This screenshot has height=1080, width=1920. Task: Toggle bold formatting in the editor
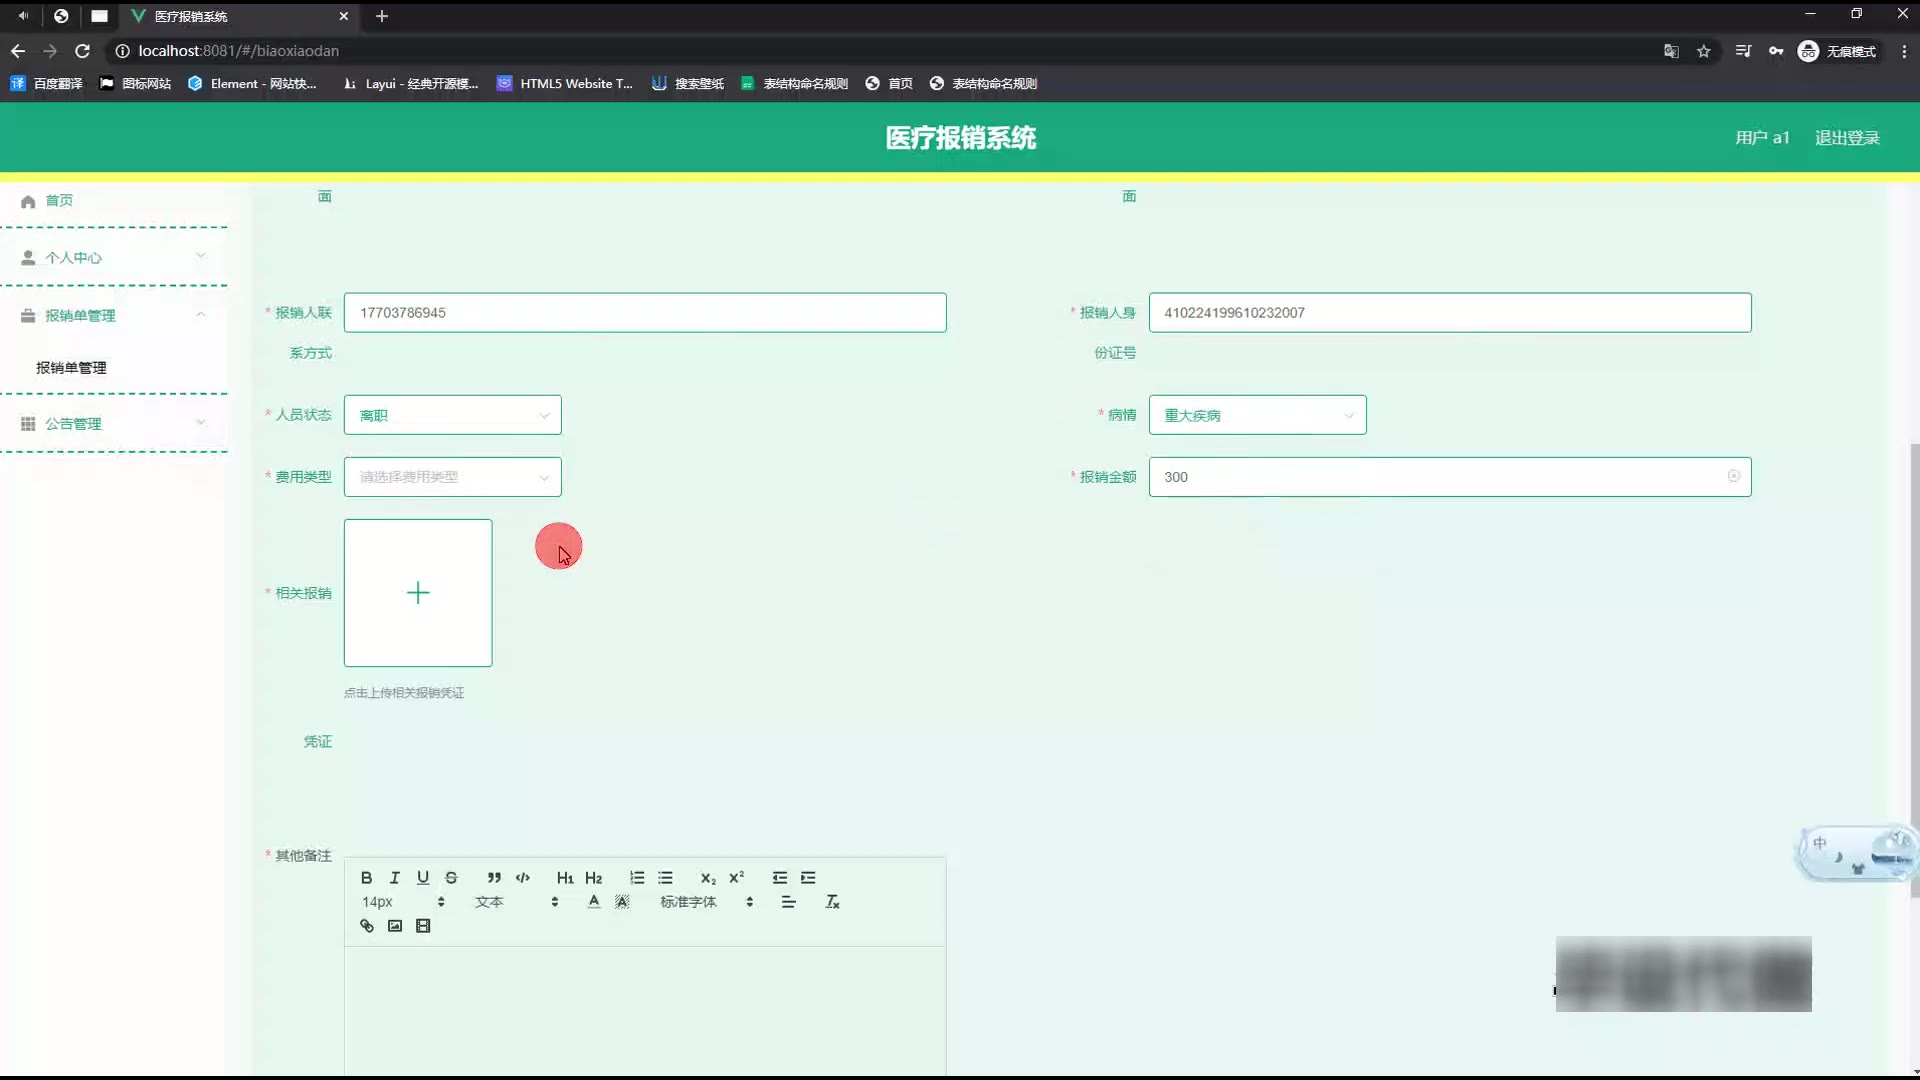[x=366, y=878]
